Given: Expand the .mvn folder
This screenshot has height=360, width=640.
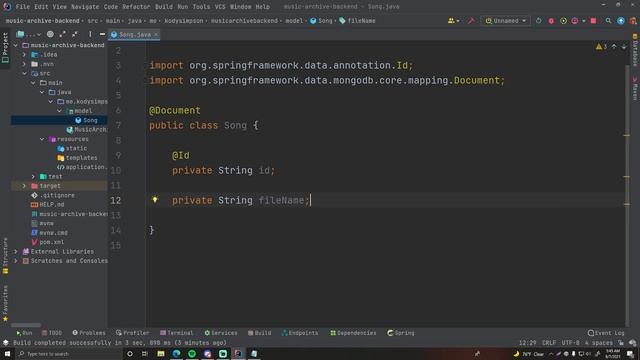Looking at the screenshot, I should (24, 64).
